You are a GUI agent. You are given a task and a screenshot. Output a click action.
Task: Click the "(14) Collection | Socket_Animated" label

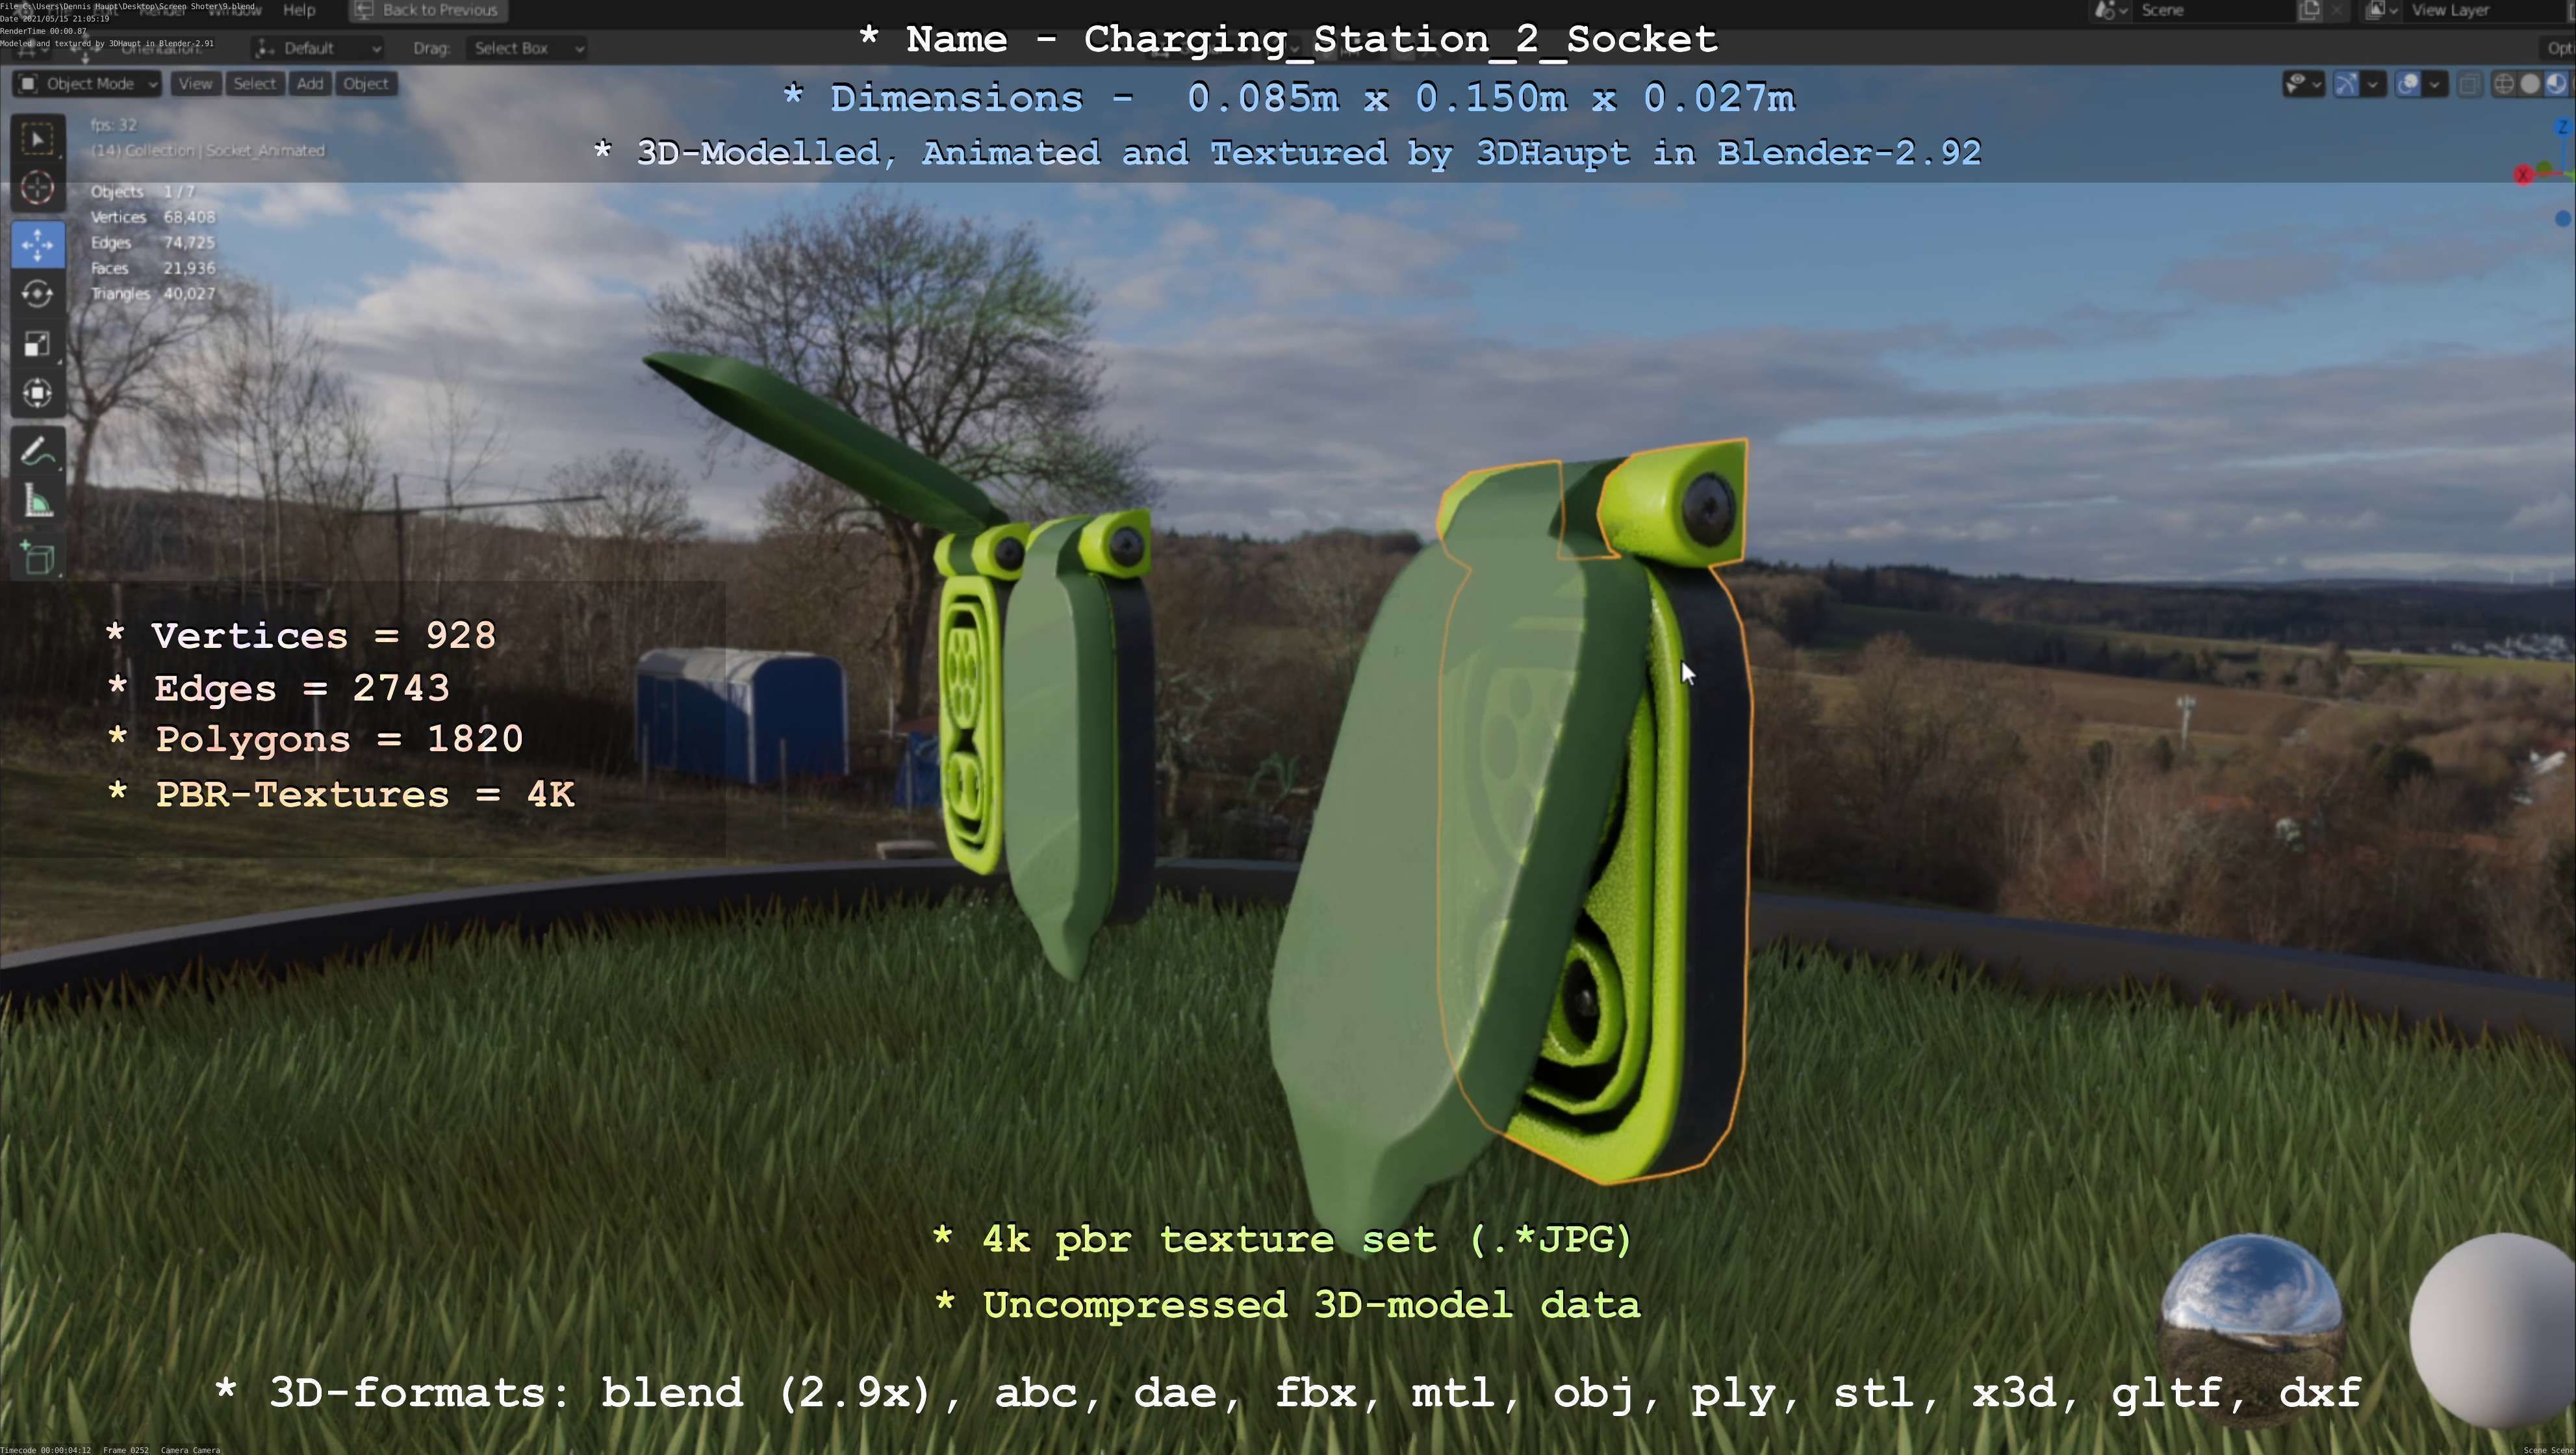coord(208,151)
